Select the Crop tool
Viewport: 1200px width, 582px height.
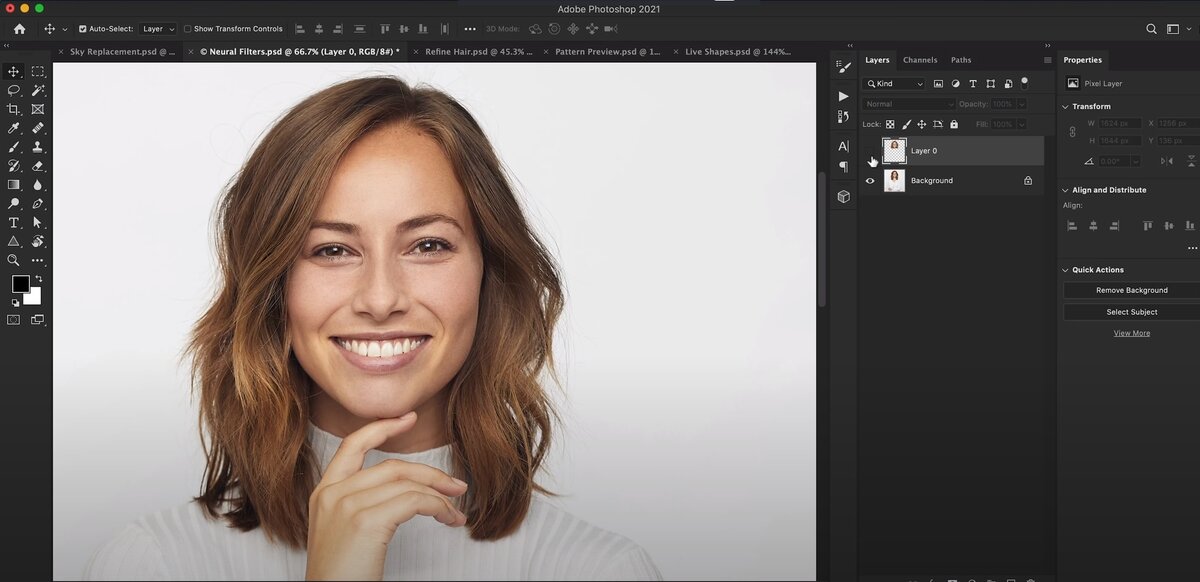coord(14,109)
